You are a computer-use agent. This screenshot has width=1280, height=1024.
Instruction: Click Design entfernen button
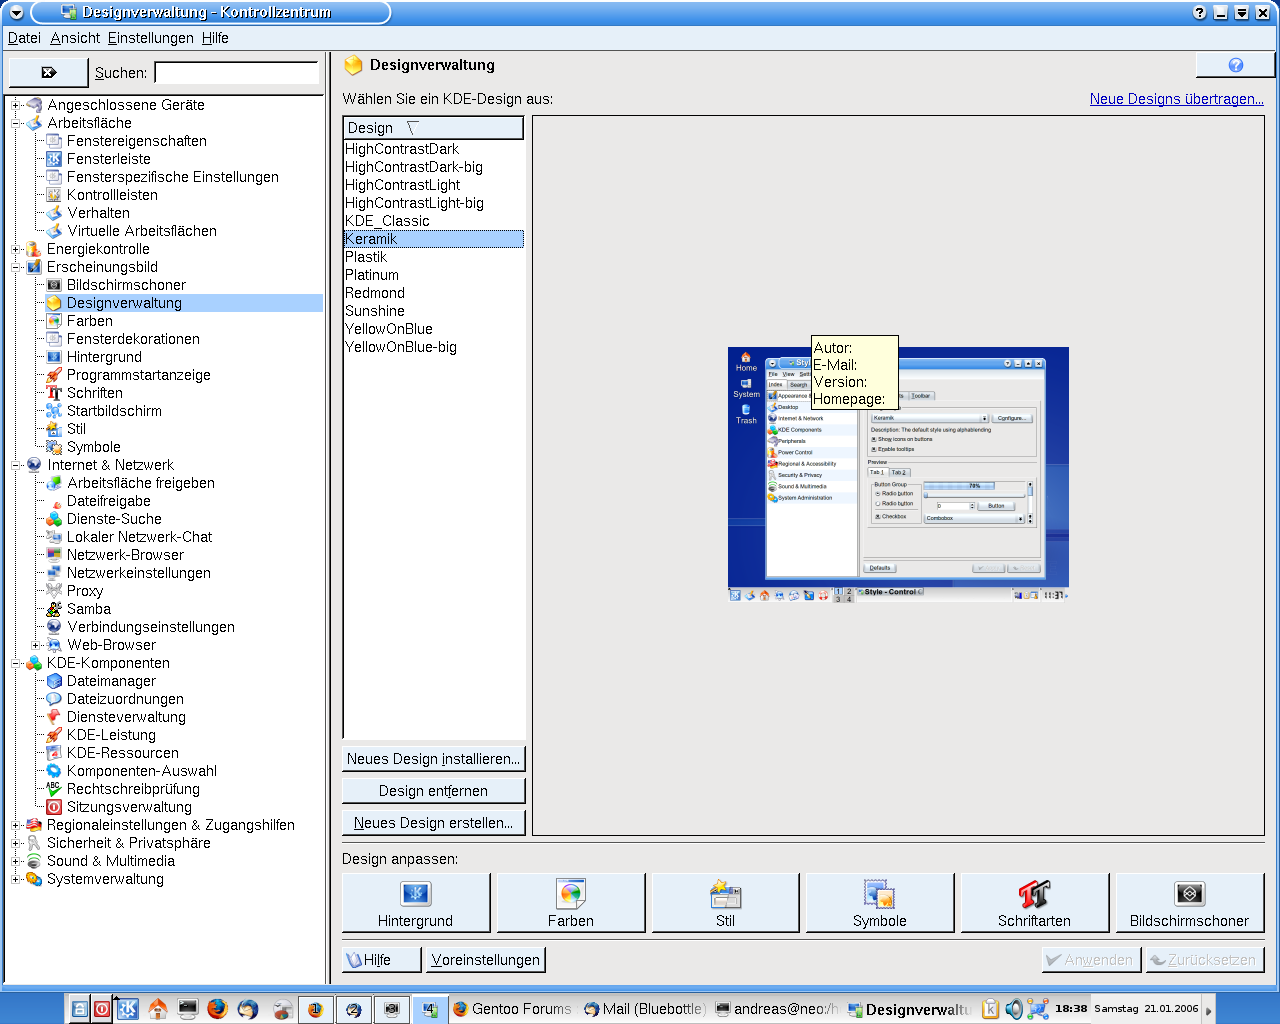pos(433,791)
